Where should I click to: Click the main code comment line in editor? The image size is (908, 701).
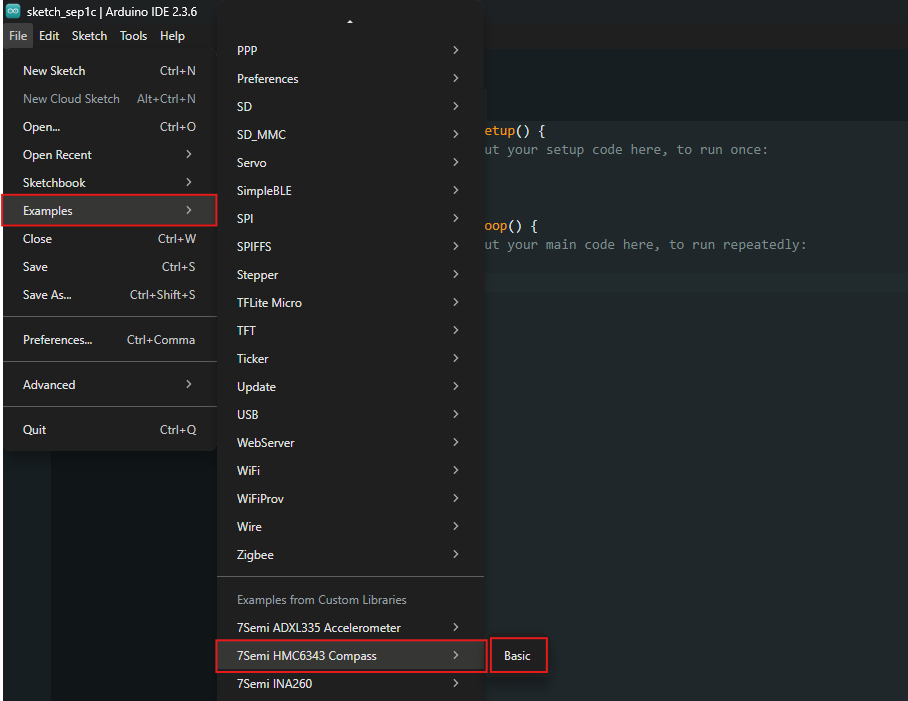pyautogui.click(x=645, y=245)
